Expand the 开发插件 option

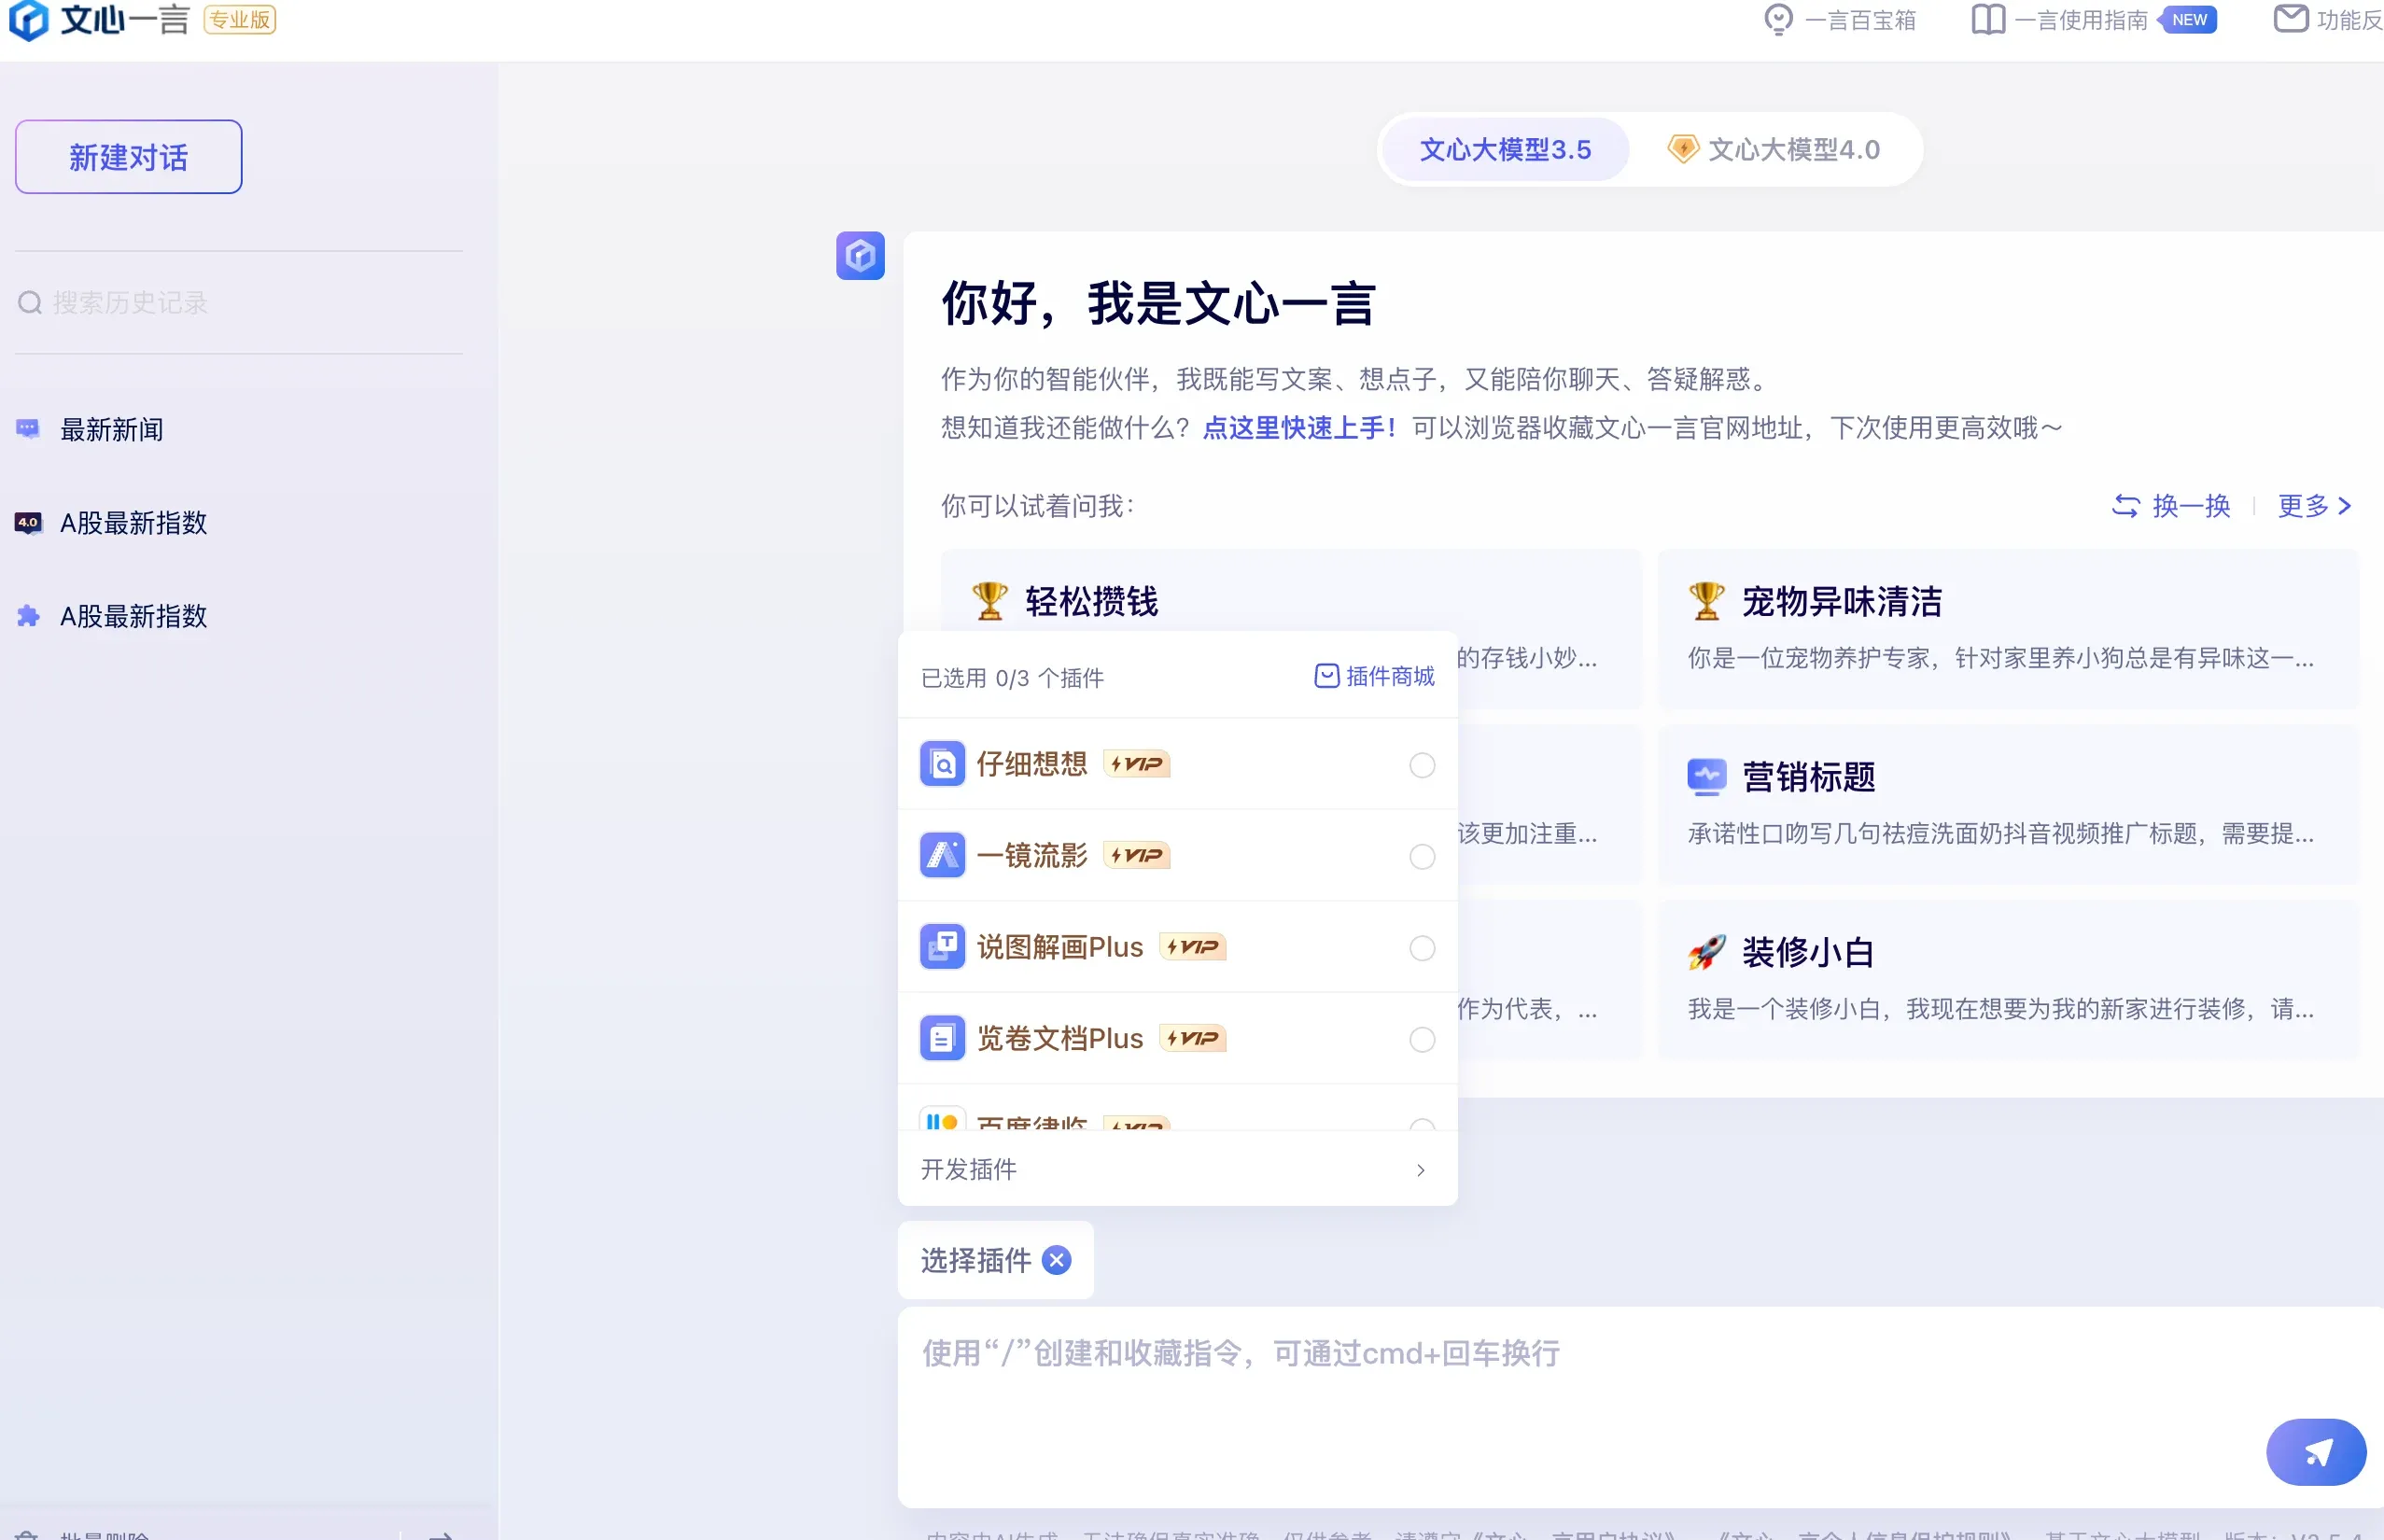pos(1420,1169)
